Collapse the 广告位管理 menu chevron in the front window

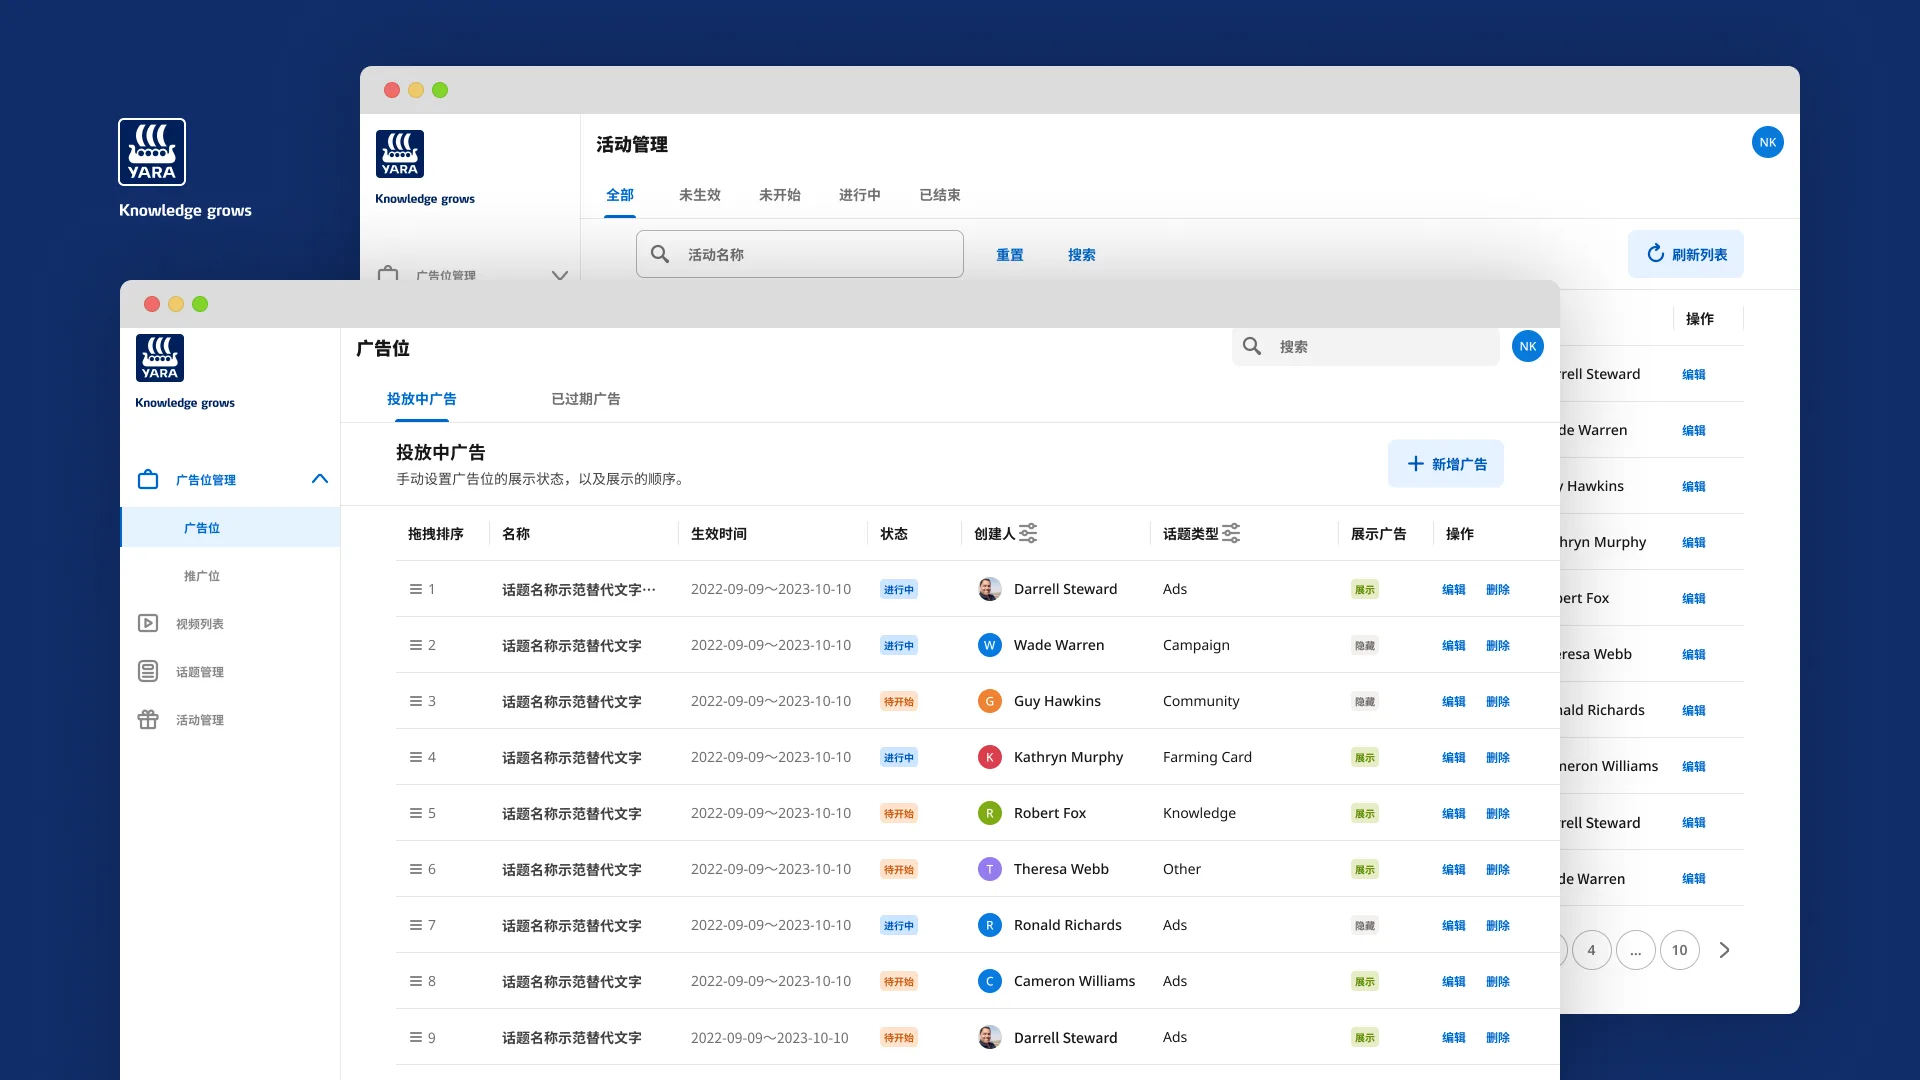[320, 479]
